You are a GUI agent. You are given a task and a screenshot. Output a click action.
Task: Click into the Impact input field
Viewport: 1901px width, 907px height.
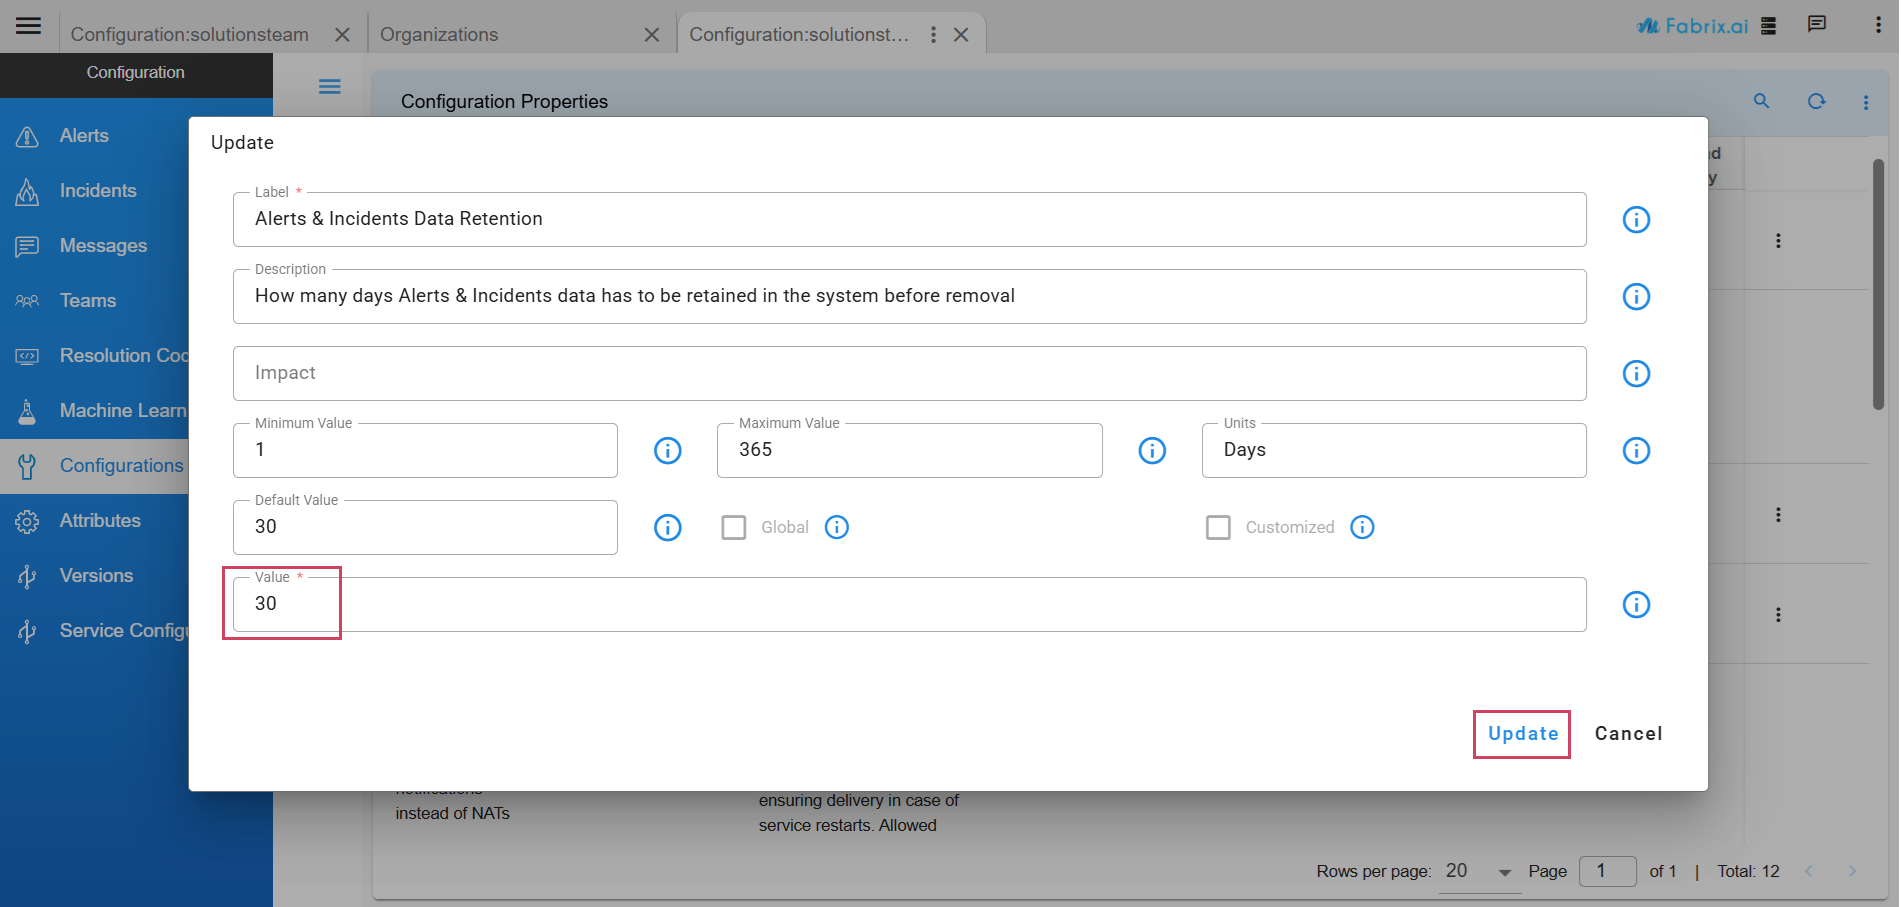coord(908,374)
